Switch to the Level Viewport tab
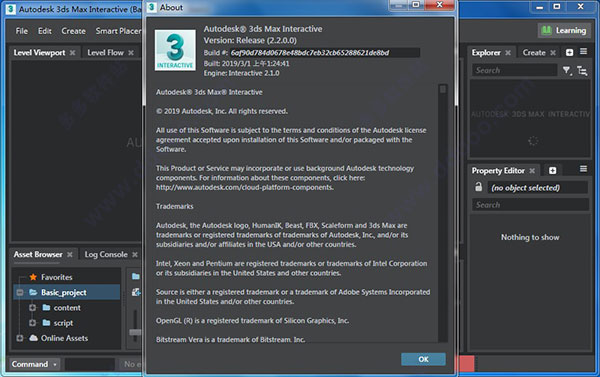 click(39, 52)
